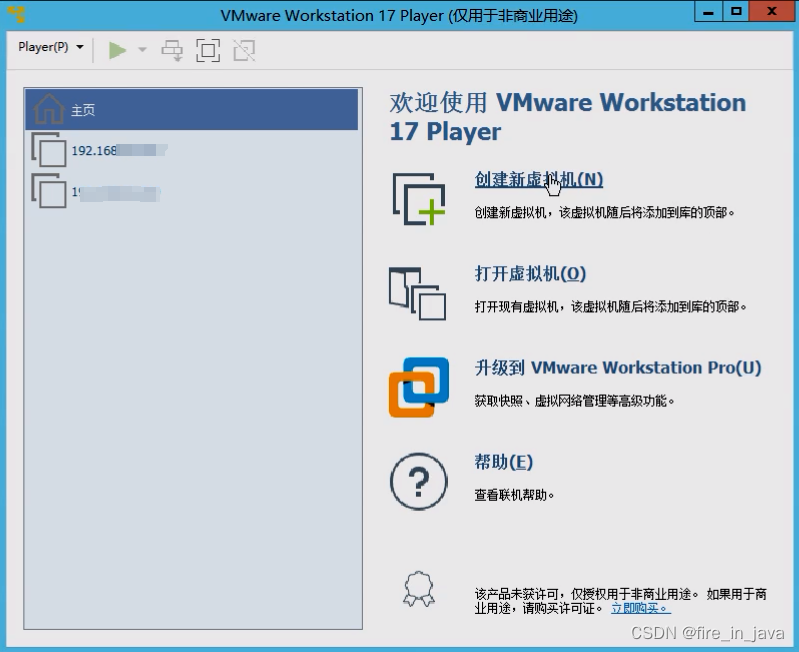Click 升级到 VMware Workstation Pro(U) link

click(x=618, y=368)
